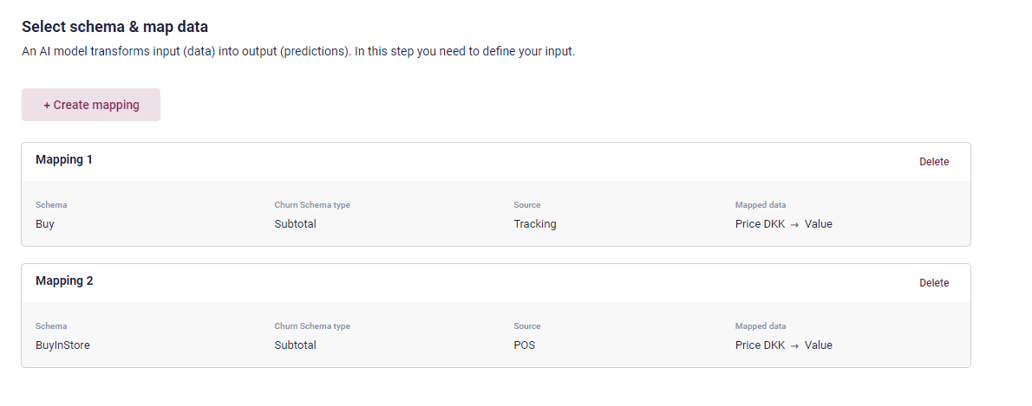Delete Mapping 2

coord(934,283)
